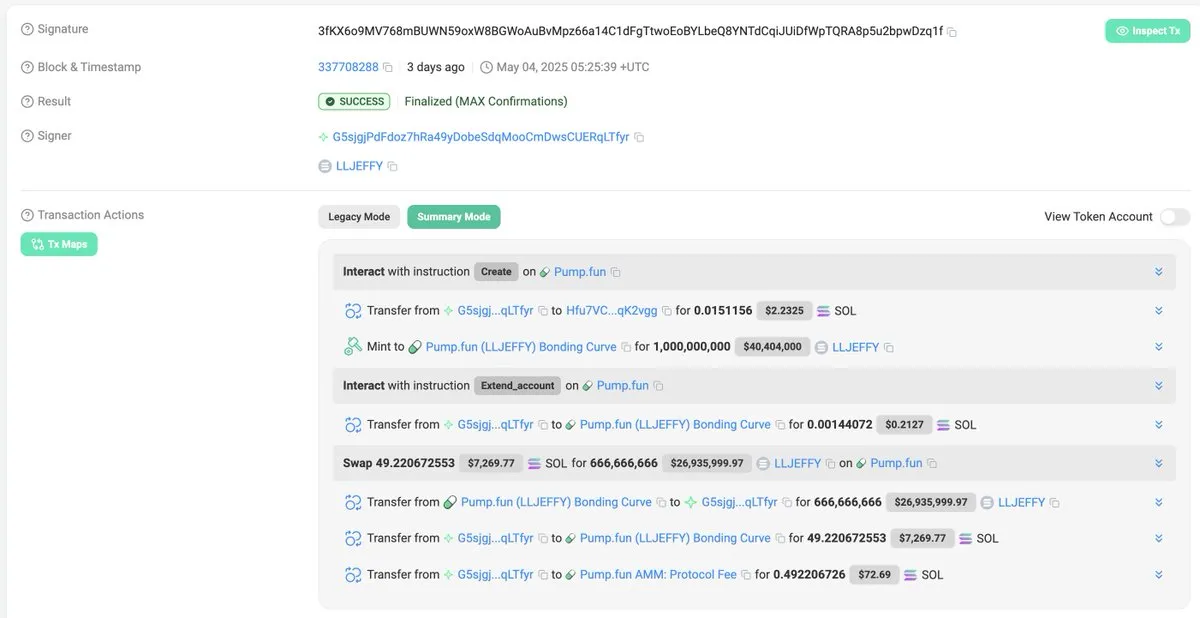1200x618 pixels.
Task: Open Bonding Curve link in Mint row
Action: (x=521, y=347)
